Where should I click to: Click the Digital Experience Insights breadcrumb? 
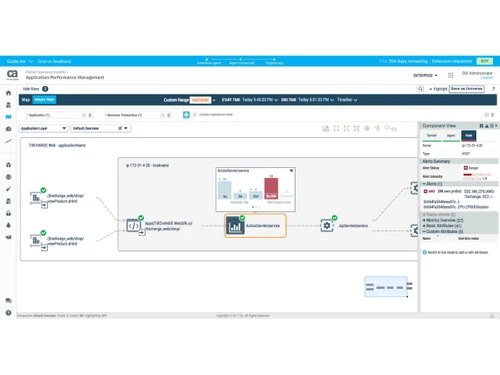[45, 72]
